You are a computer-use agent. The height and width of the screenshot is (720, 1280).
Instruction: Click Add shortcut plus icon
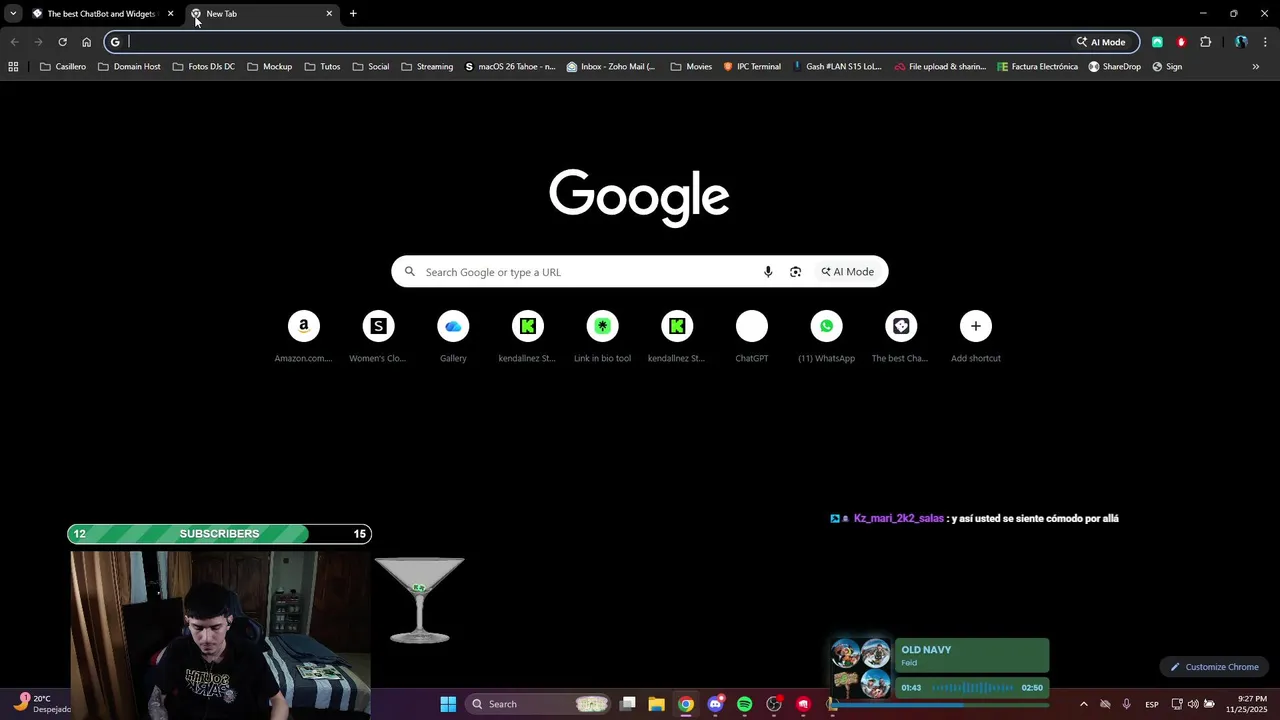(x=976, y=326)
